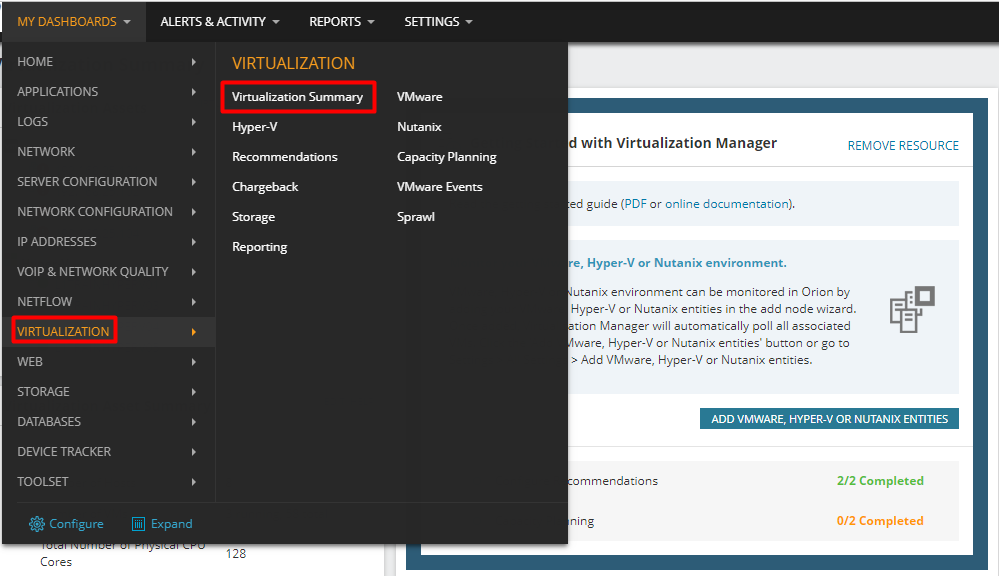
Task: Click Add VMware, Hyper-V or Nutanix Entities
Action: coord(829,419)
